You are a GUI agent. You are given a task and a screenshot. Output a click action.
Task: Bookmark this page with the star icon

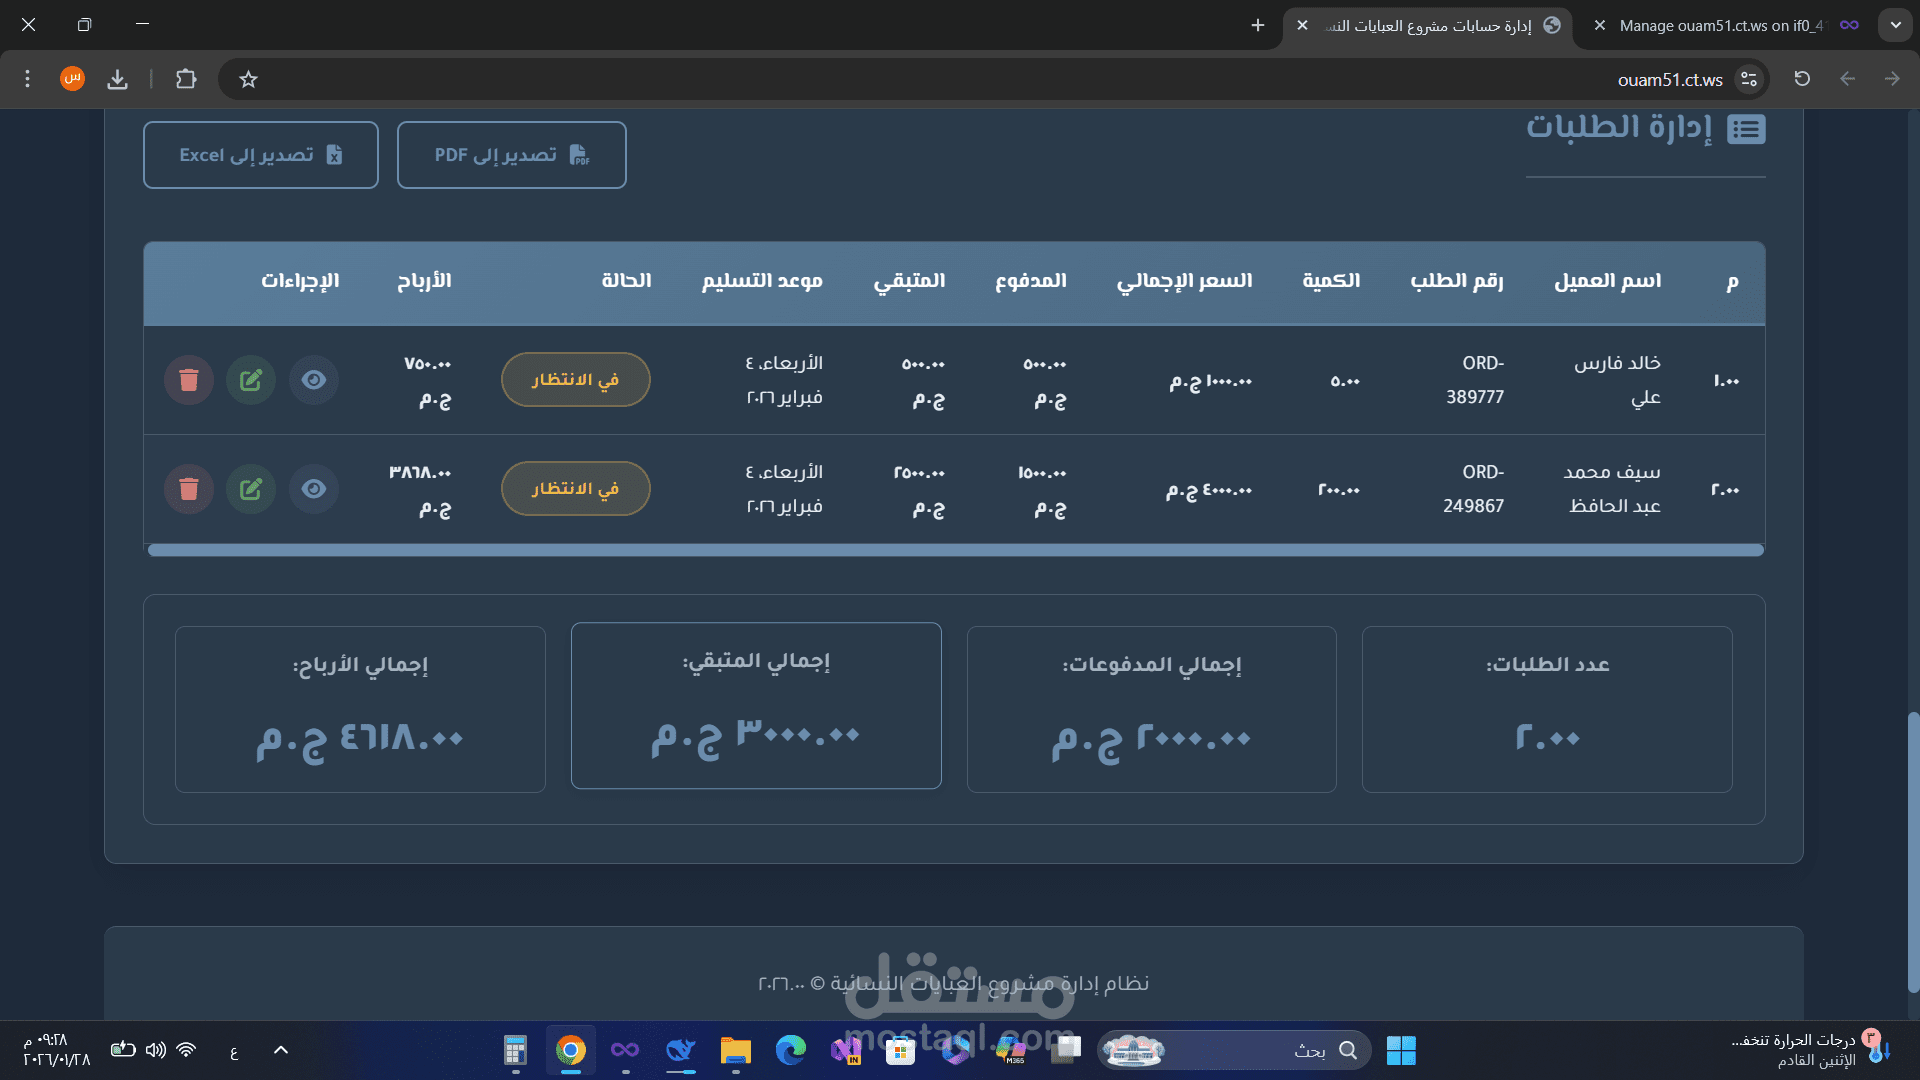tap(249, 79)
